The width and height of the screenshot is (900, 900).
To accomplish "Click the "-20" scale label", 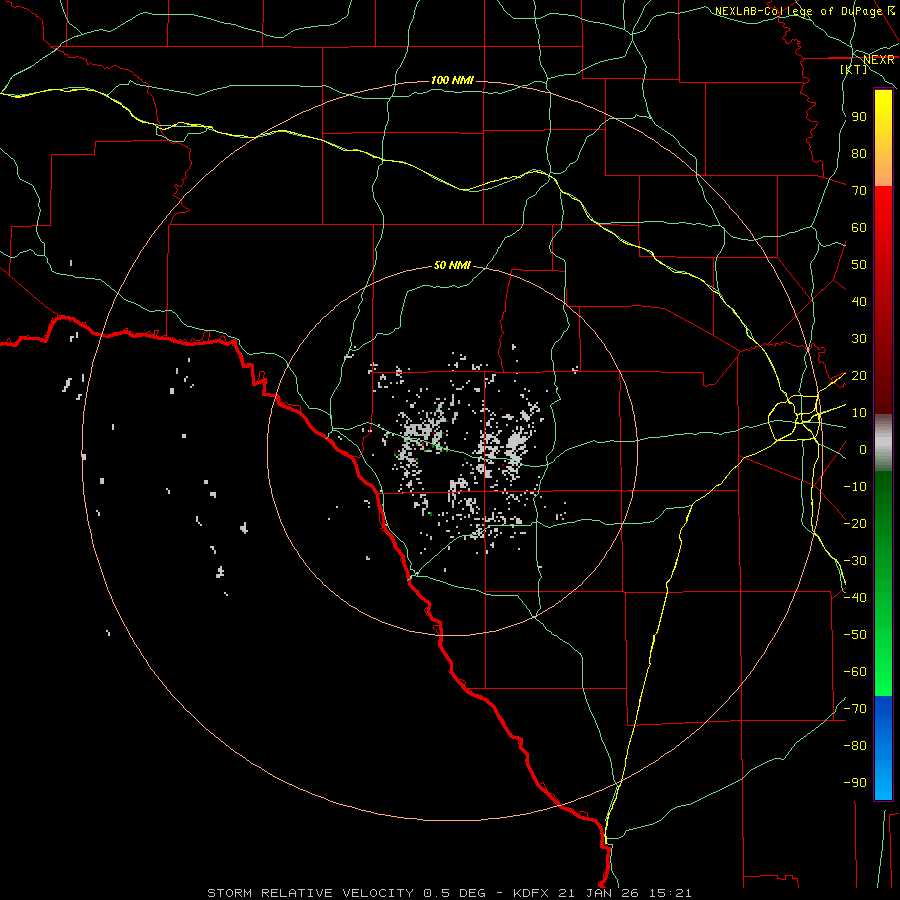I will click(x=855, y=524).
